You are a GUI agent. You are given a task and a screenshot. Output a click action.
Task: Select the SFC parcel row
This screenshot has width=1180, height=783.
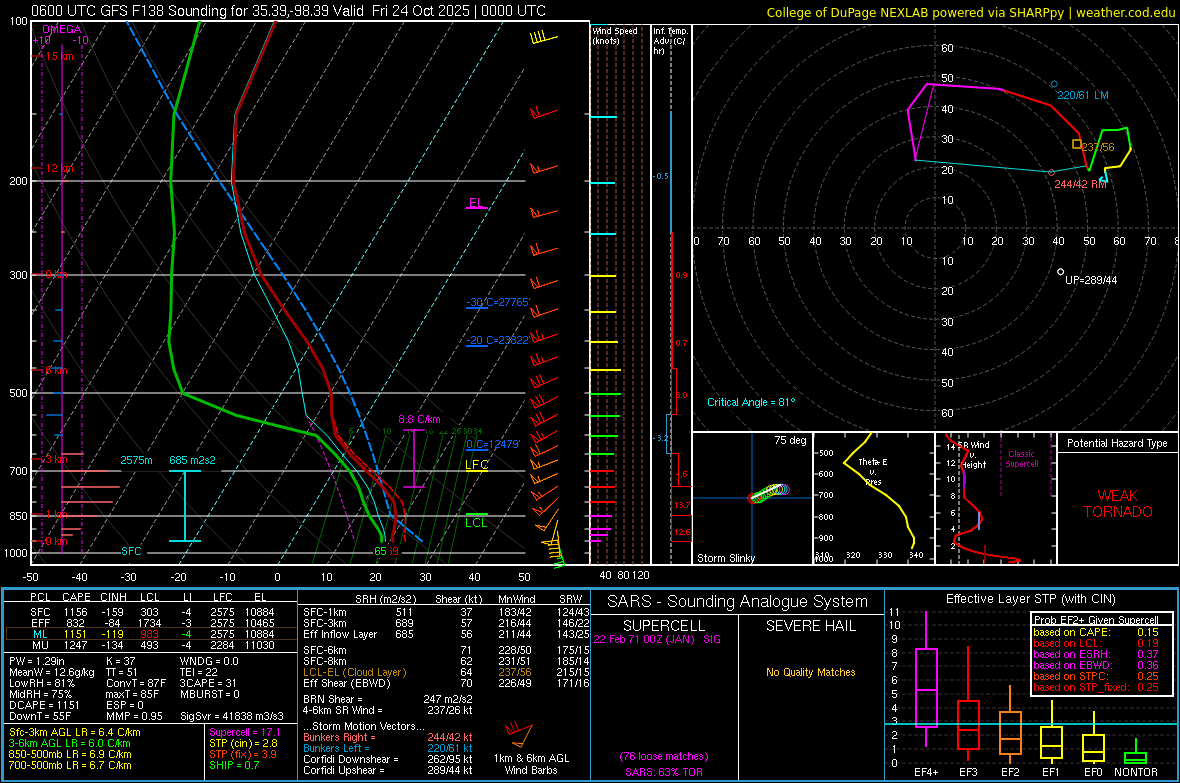click(x=150, y=610)
